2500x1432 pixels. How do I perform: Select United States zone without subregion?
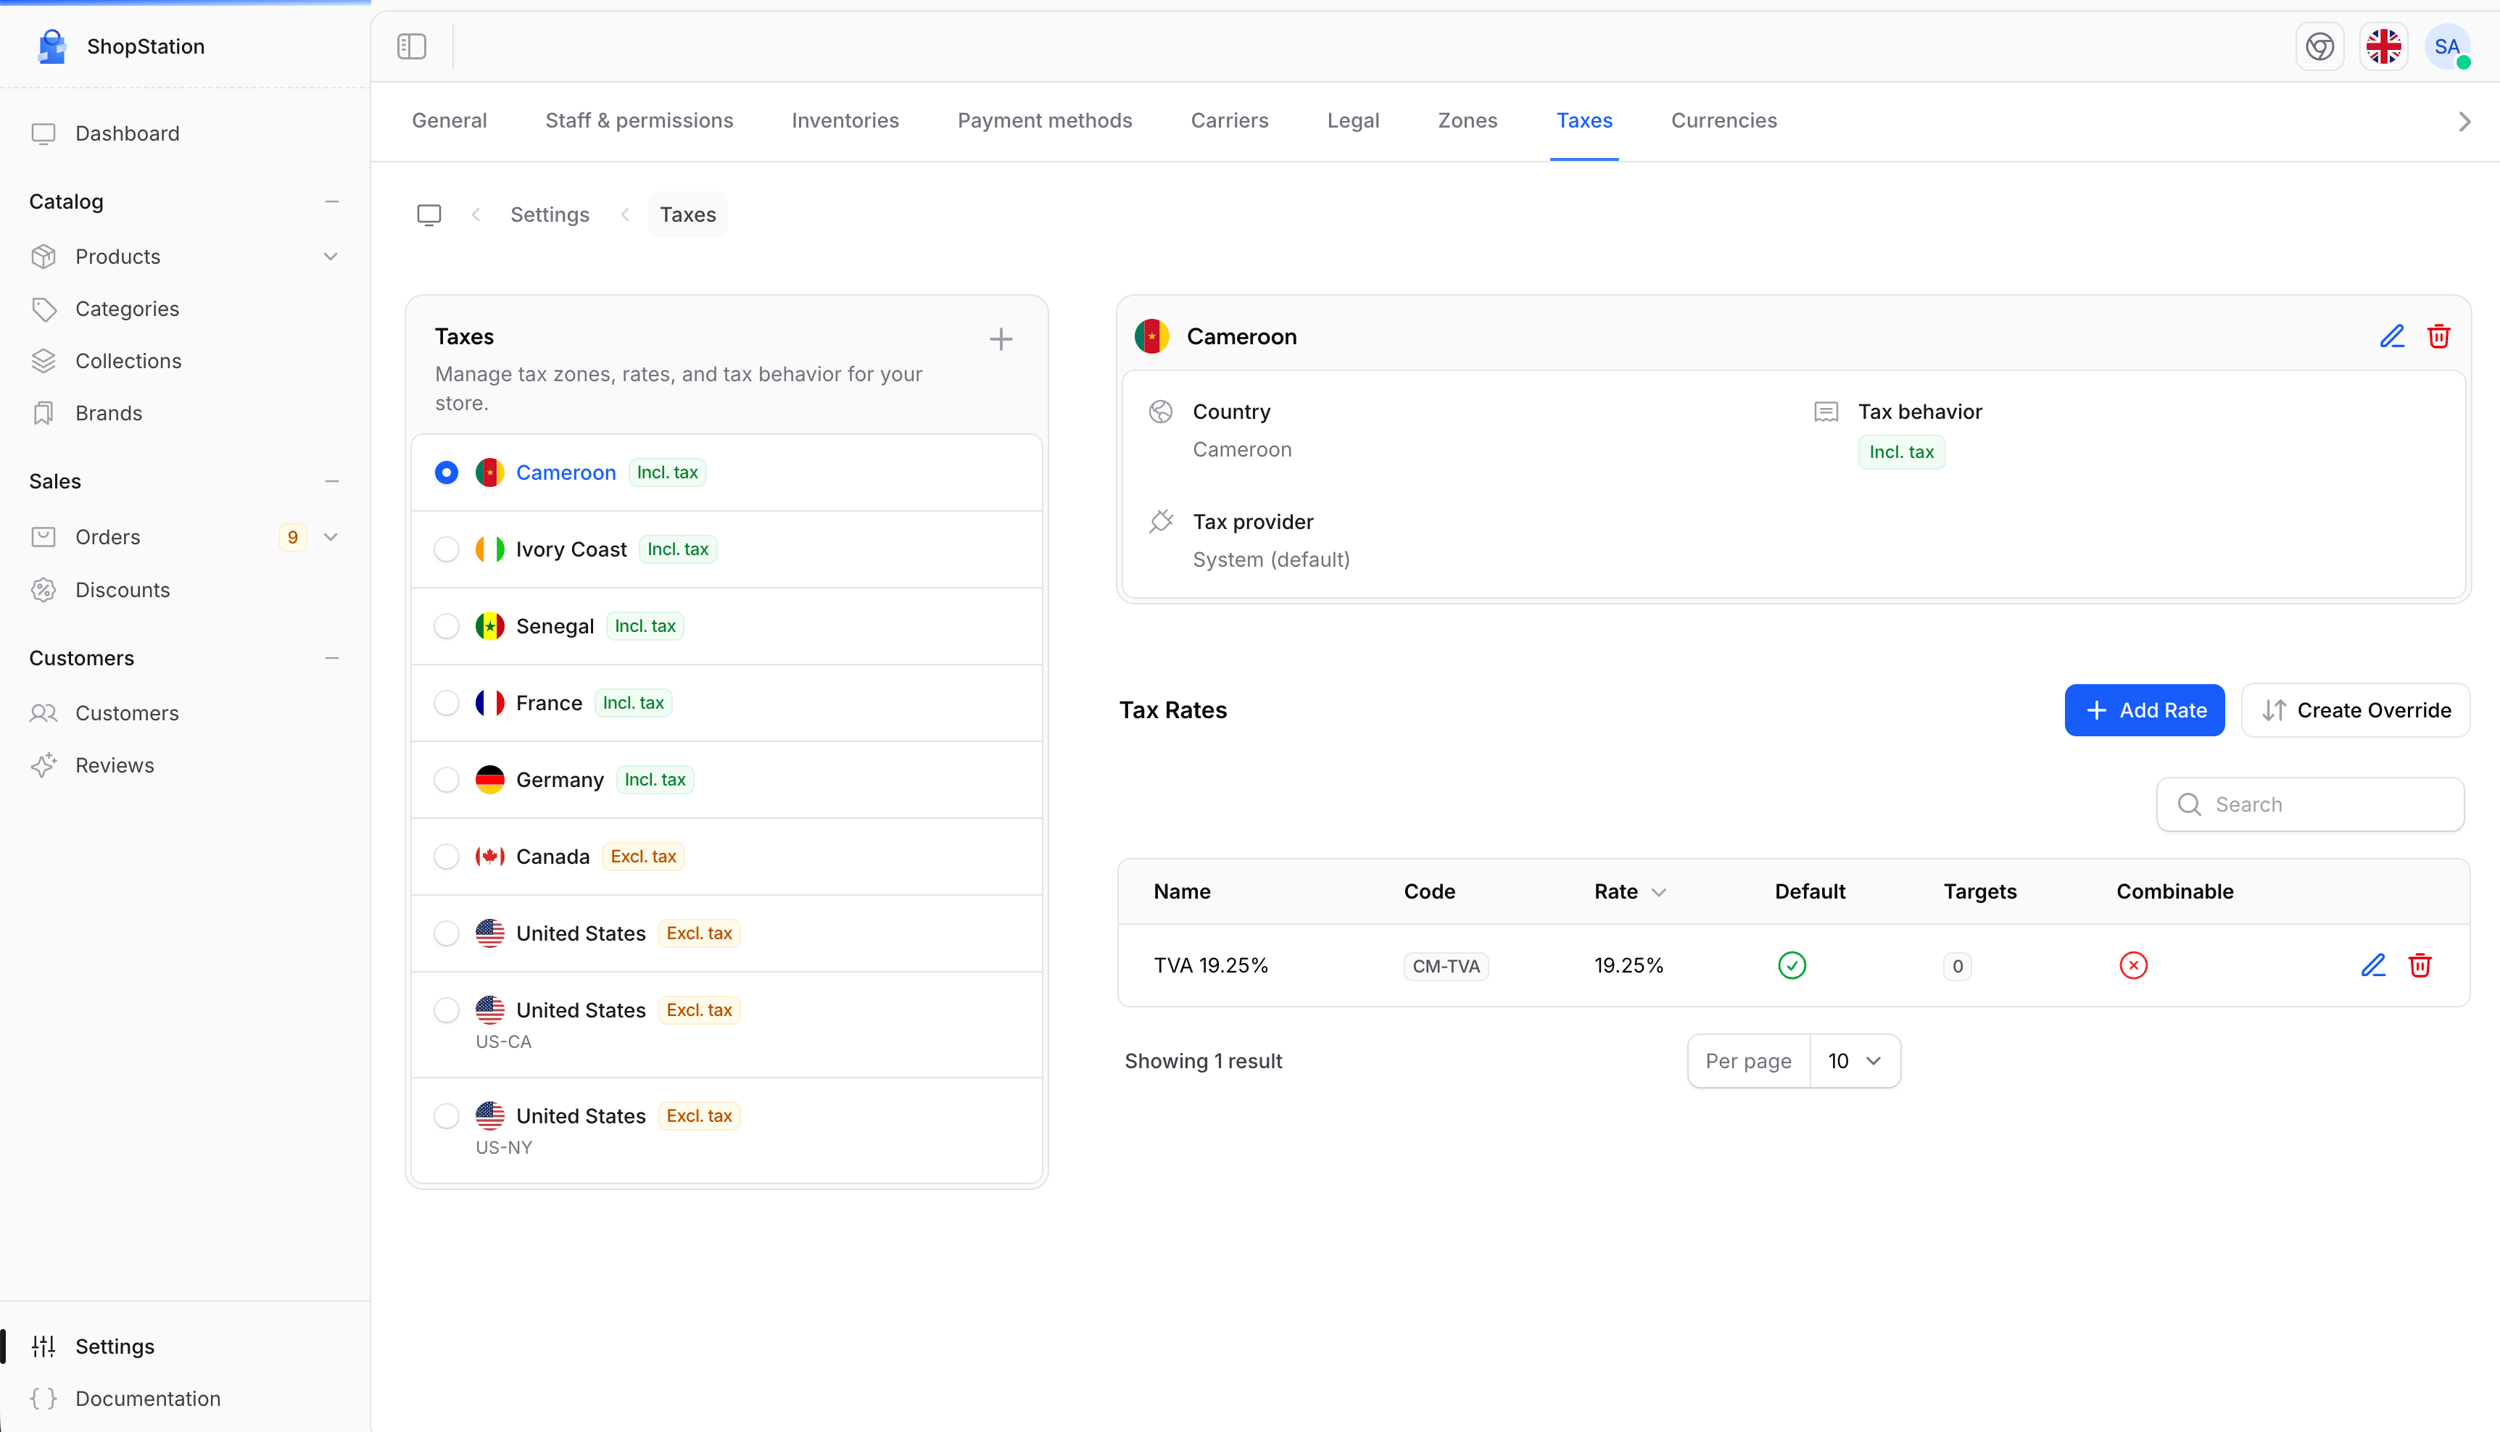tap(446, 934)
